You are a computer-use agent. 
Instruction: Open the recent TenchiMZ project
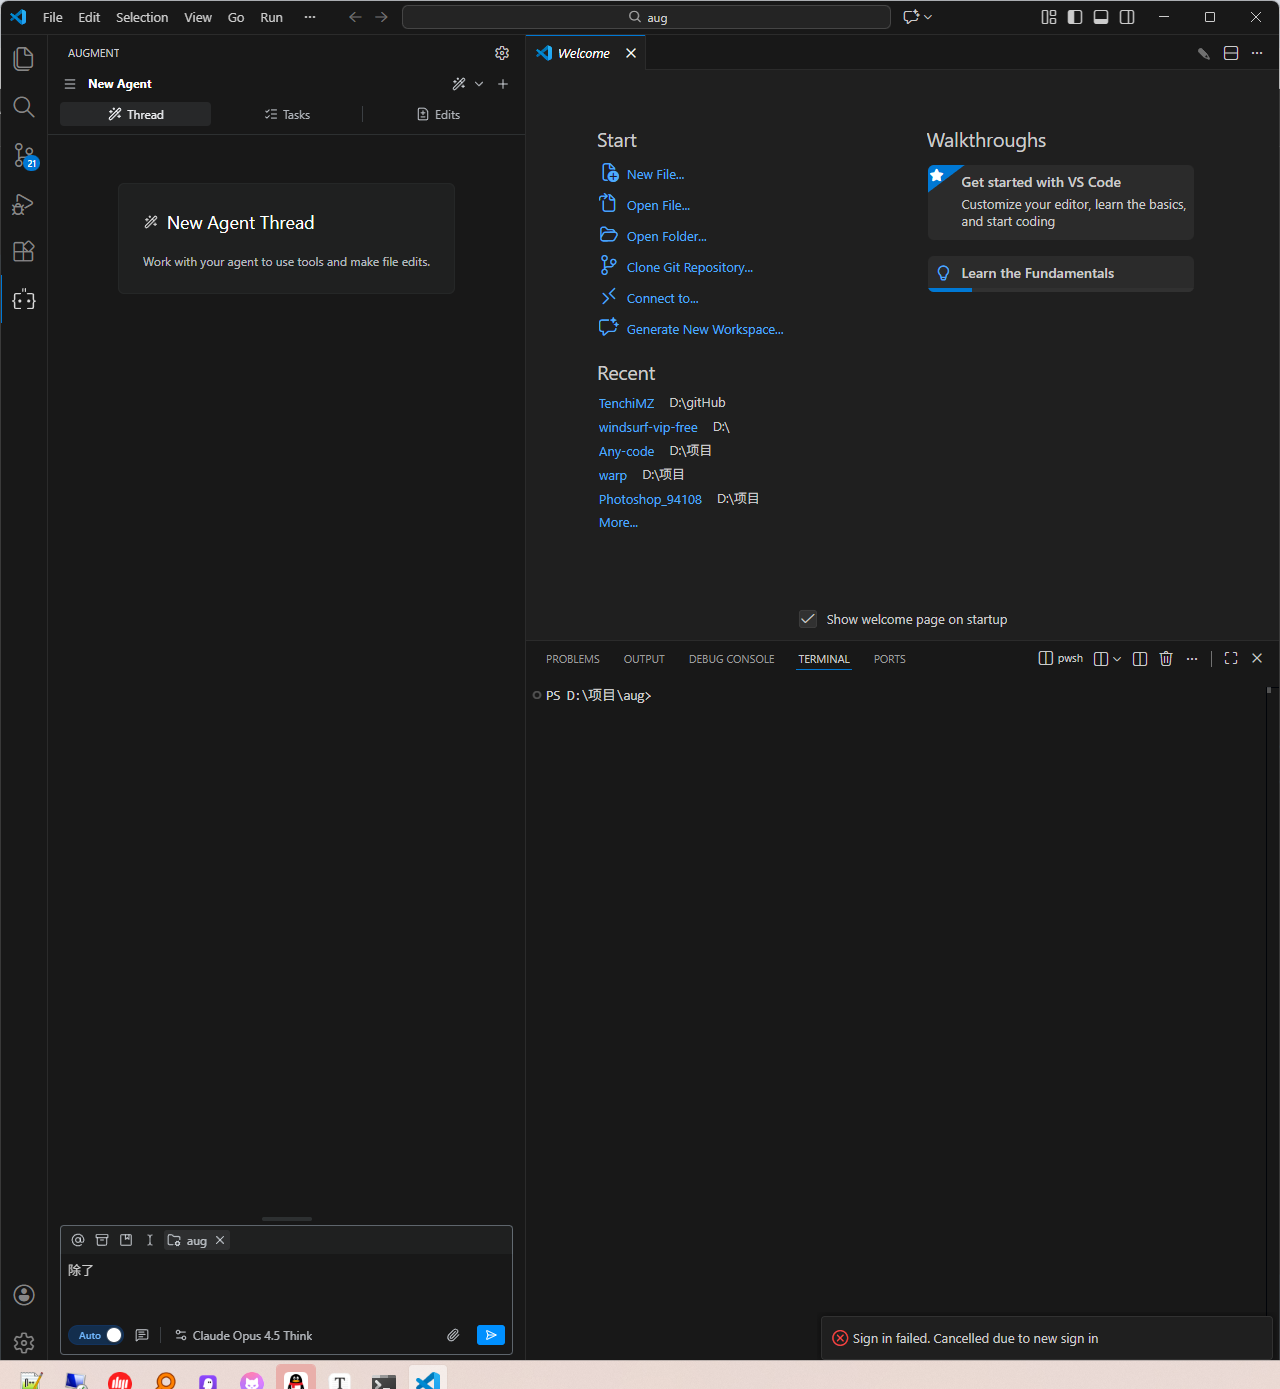[626, 403]
